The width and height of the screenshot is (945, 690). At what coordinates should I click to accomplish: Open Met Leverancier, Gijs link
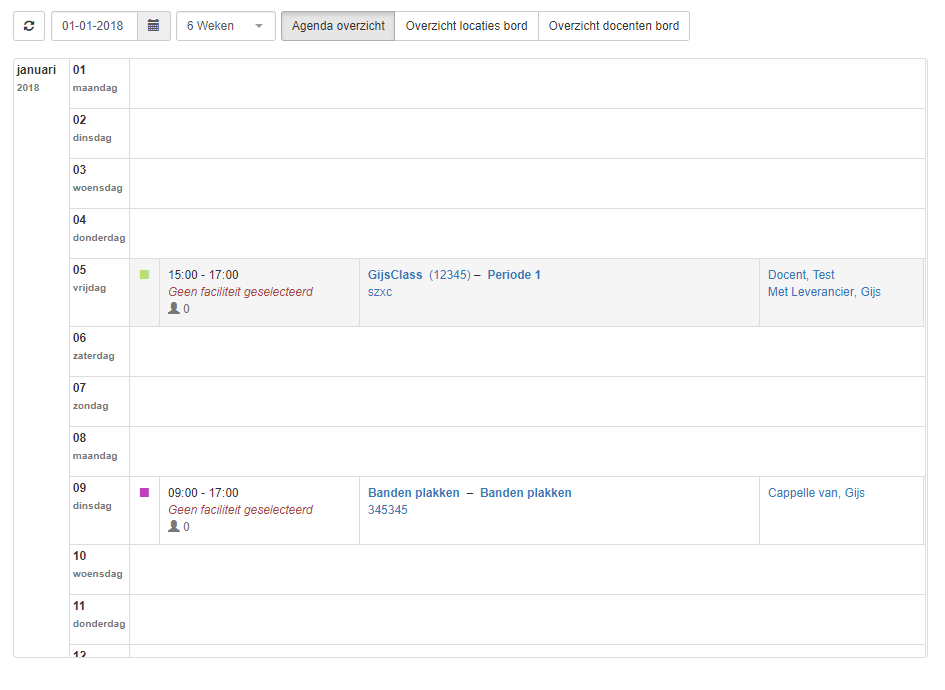(x=824, y=292)
